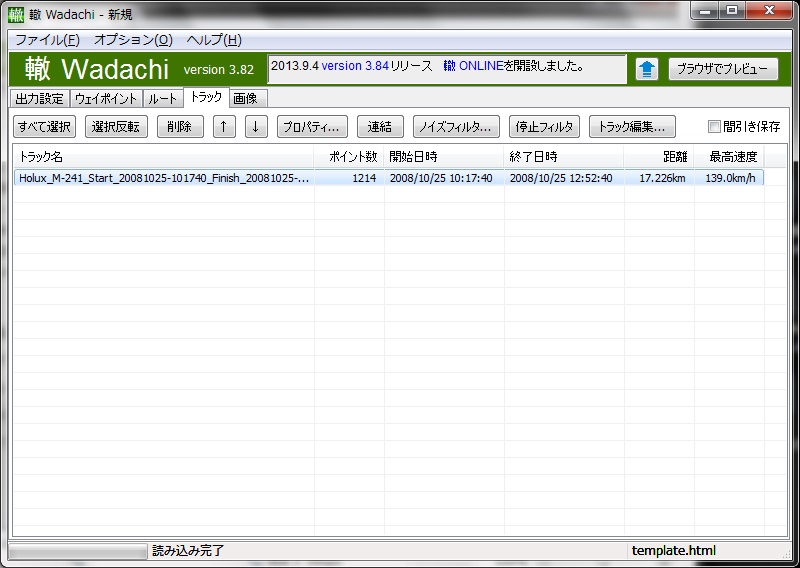Switch to the ウェイポイント tab
Image resolution: width=800 pixels, height=568 pixels.
106,98
